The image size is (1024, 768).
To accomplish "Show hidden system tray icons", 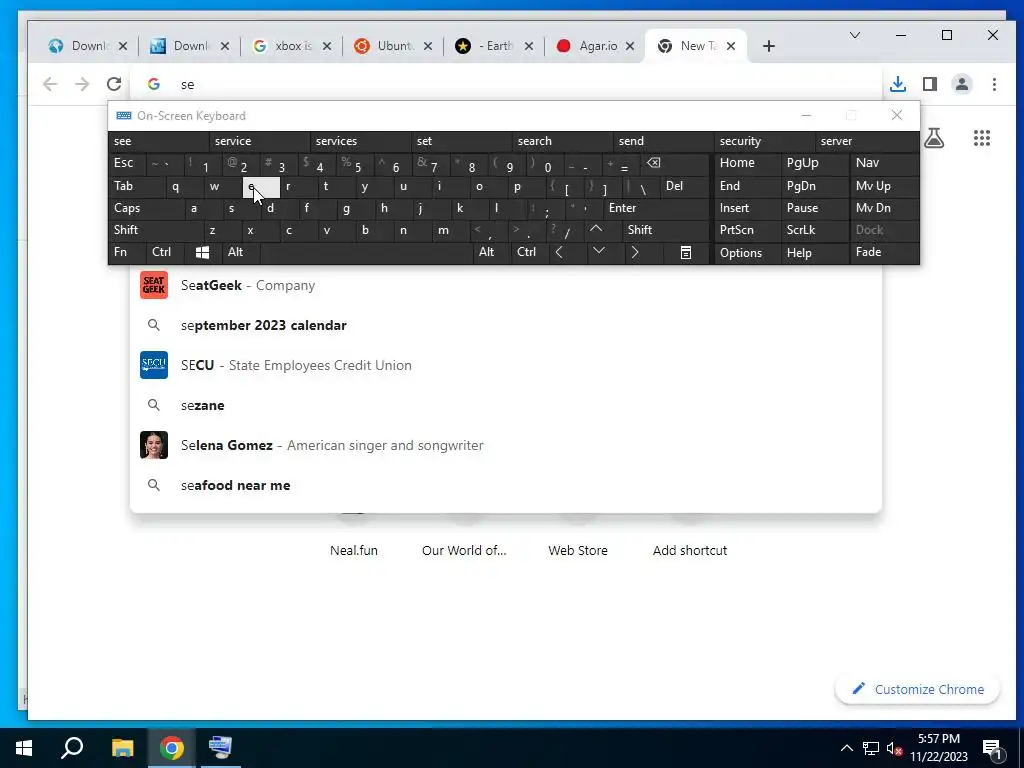I will point(846,748).
